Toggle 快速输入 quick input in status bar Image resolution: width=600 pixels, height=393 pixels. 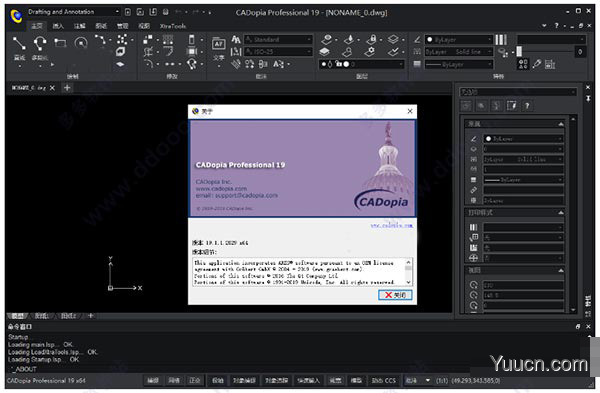pyautogui.click(x=308, y=380)
